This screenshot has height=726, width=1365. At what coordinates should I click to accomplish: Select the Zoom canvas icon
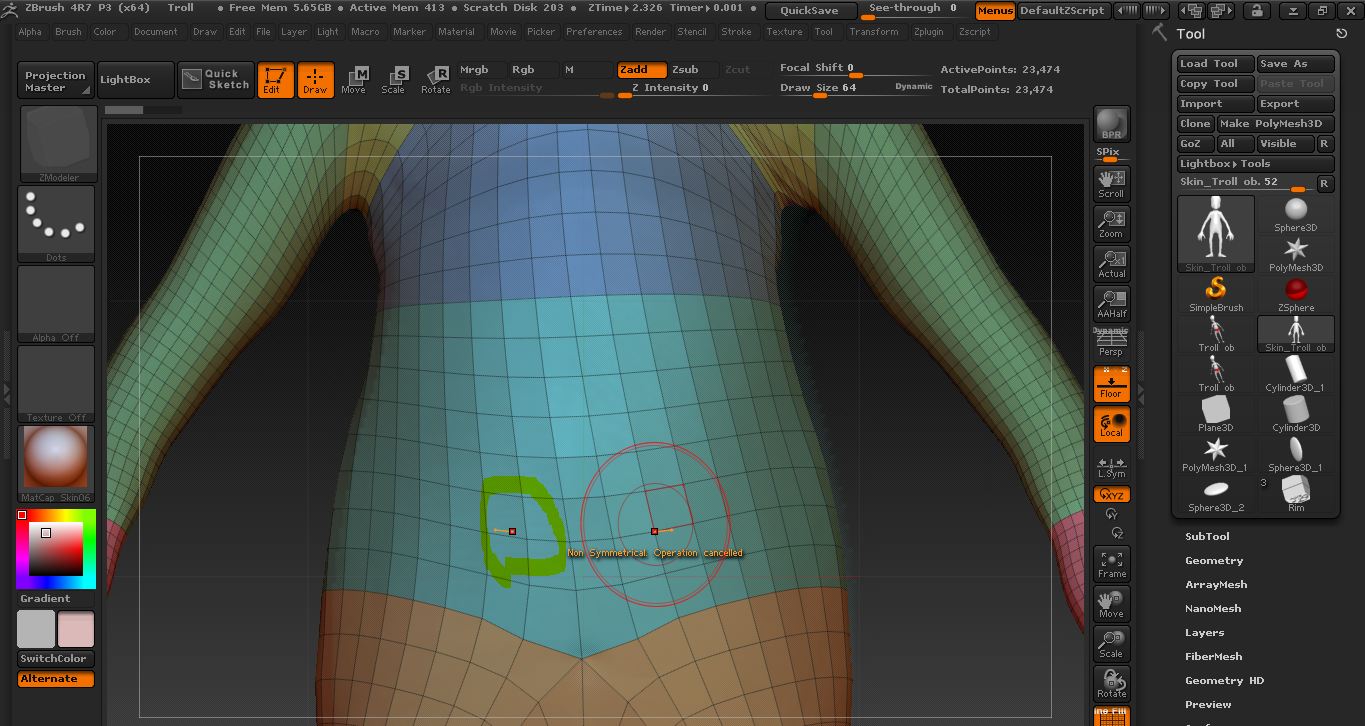pos(1111,223)
